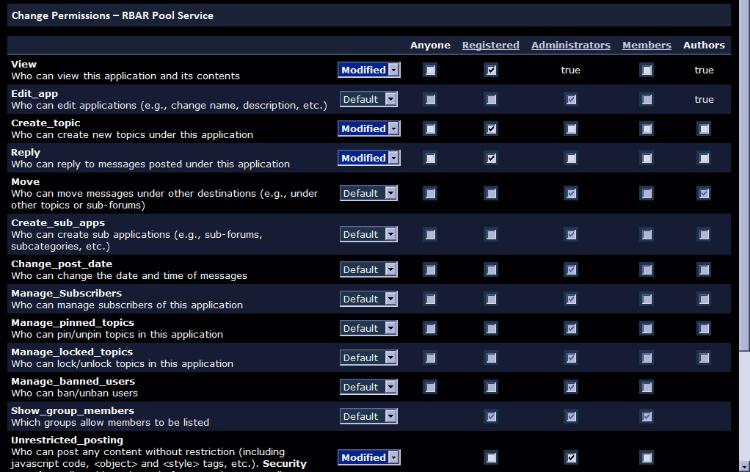Toggle Create_topic checkbox for Registered

(x=491, y=129)
